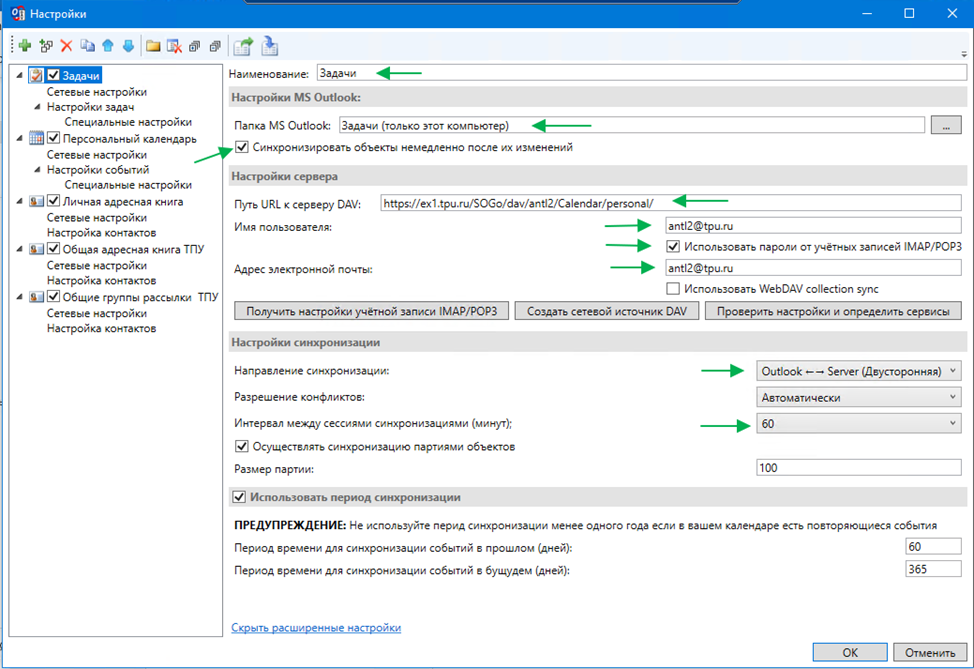The image size is (974, 669).
Task: Move the profile down with the blue down arrow
Action: [129, 45]
